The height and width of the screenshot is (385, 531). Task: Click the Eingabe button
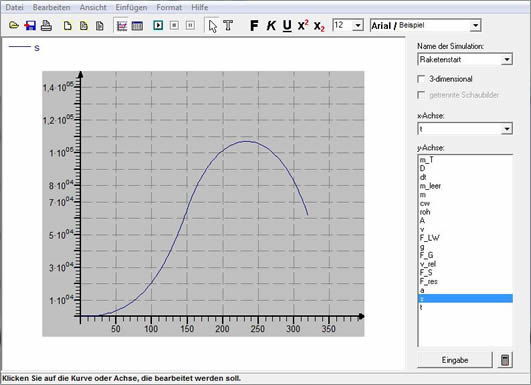(x=455, y=360)
